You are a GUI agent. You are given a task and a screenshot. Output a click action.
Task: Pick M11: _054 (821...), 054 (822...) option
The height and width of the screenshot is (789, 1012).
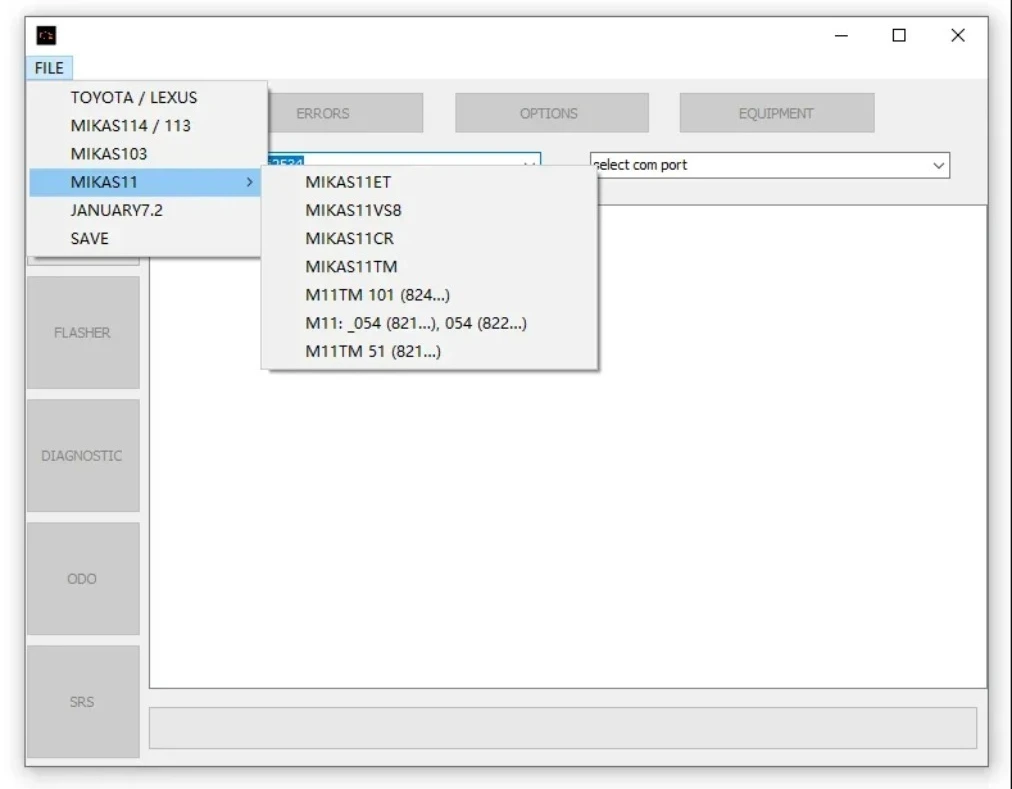click(429, 323)
